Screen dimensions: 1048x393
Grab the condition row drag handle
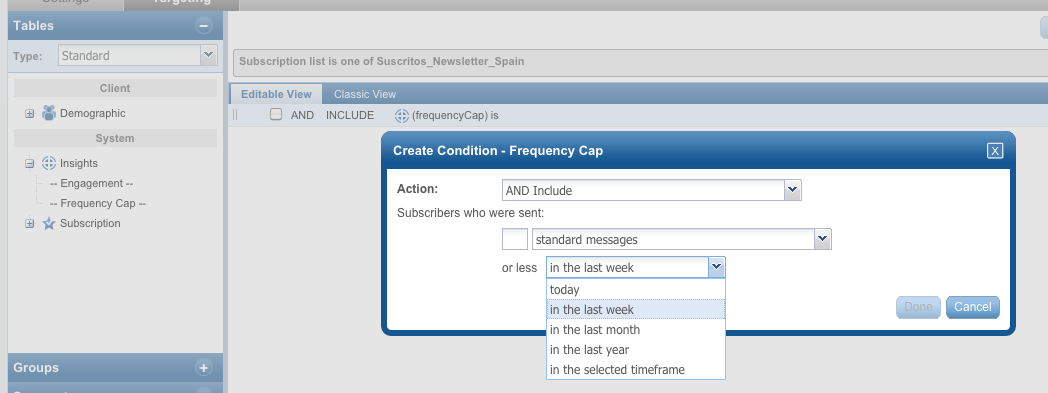tap(235, 115)
